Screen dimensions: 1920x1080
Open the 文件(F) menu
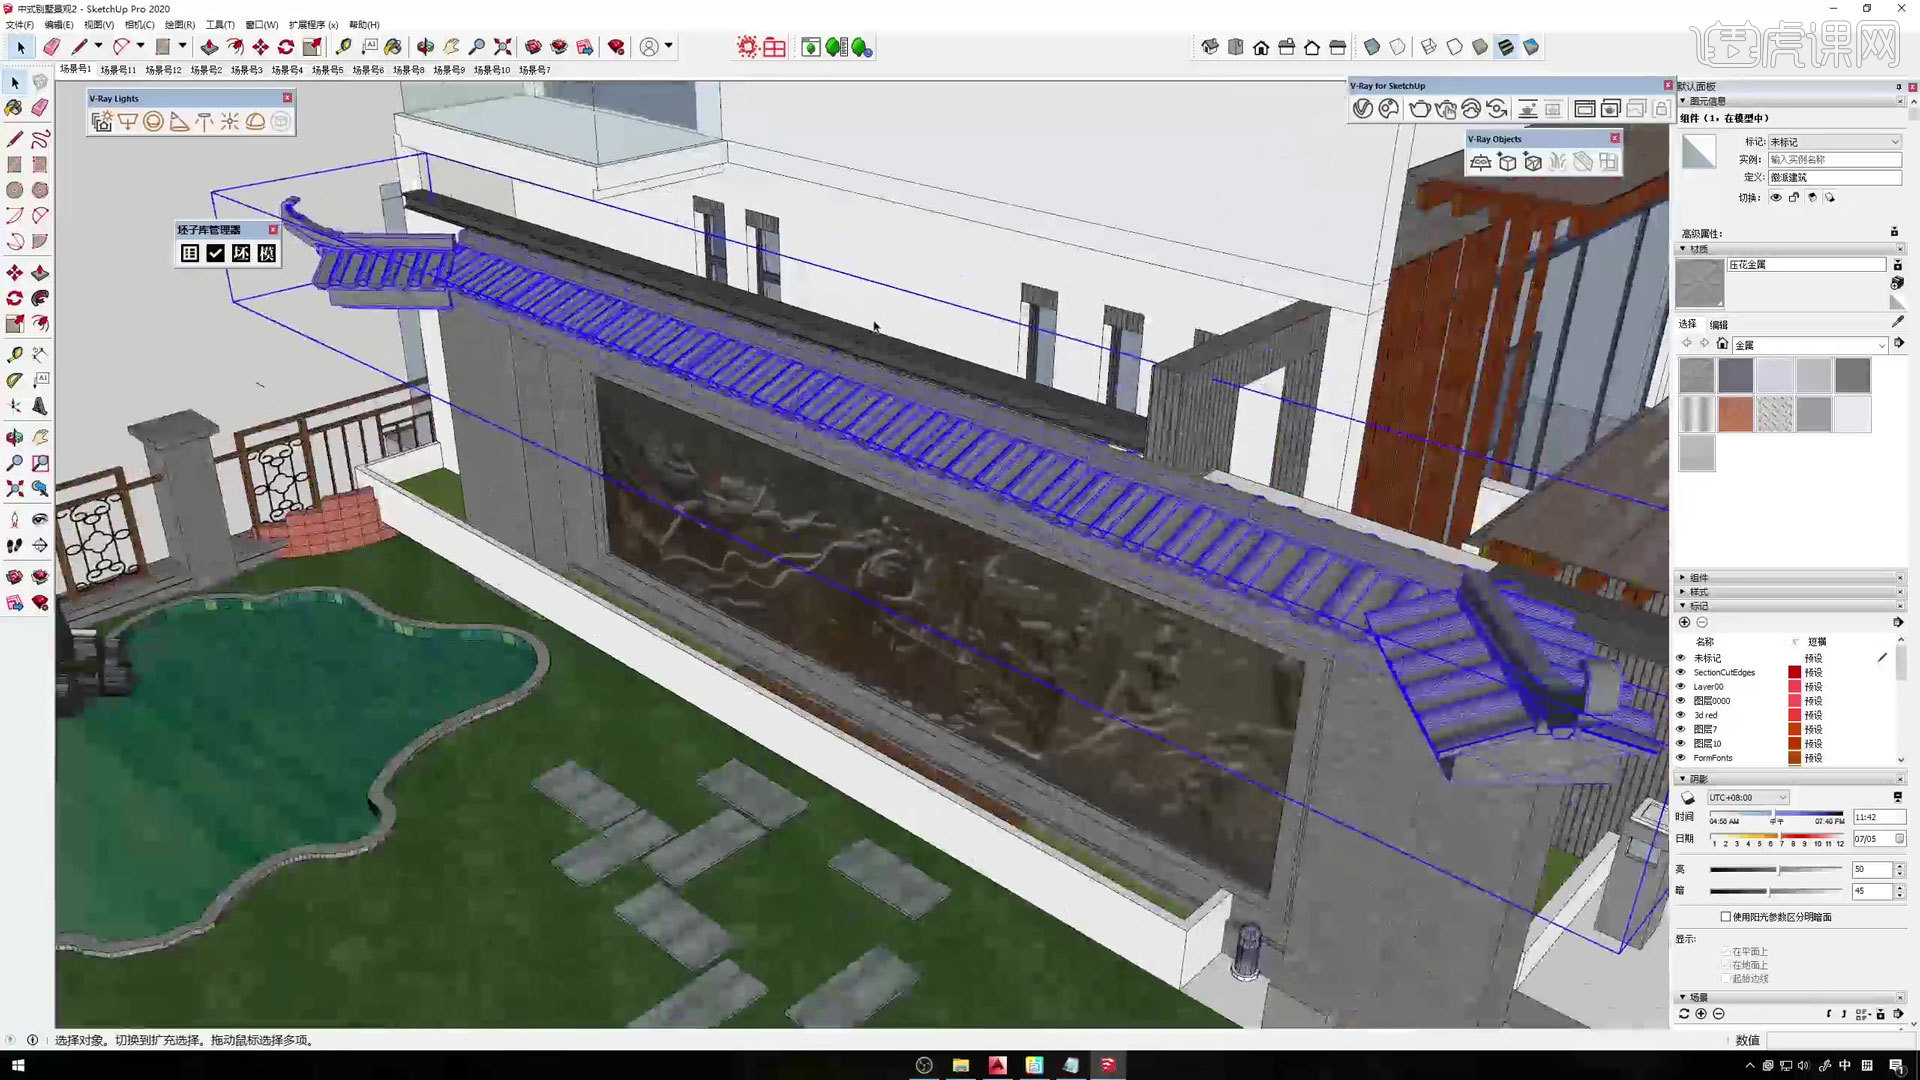19,25
